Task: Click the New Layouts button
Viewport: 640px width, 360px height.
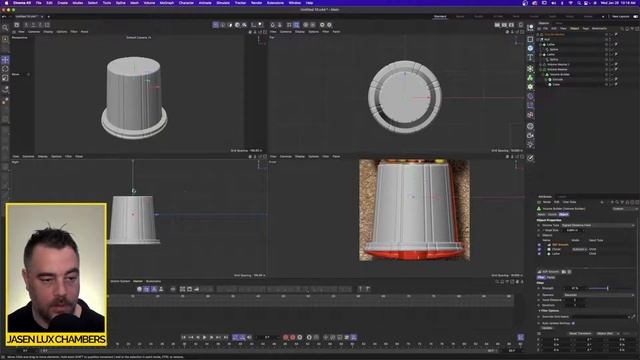Action: [x=620, y=16]
